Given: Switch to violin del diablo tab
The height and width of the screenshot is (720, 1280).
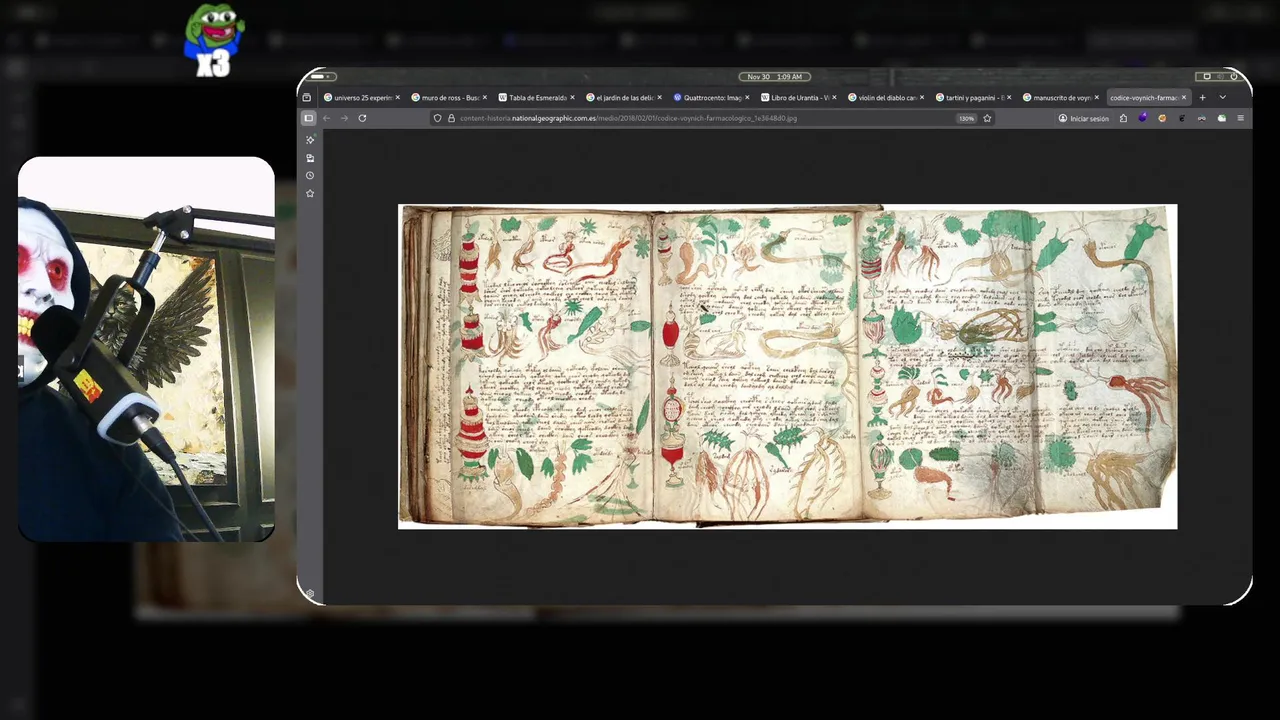Looking at the screenshot, I should pyautogui.click(x=886, y=98).
